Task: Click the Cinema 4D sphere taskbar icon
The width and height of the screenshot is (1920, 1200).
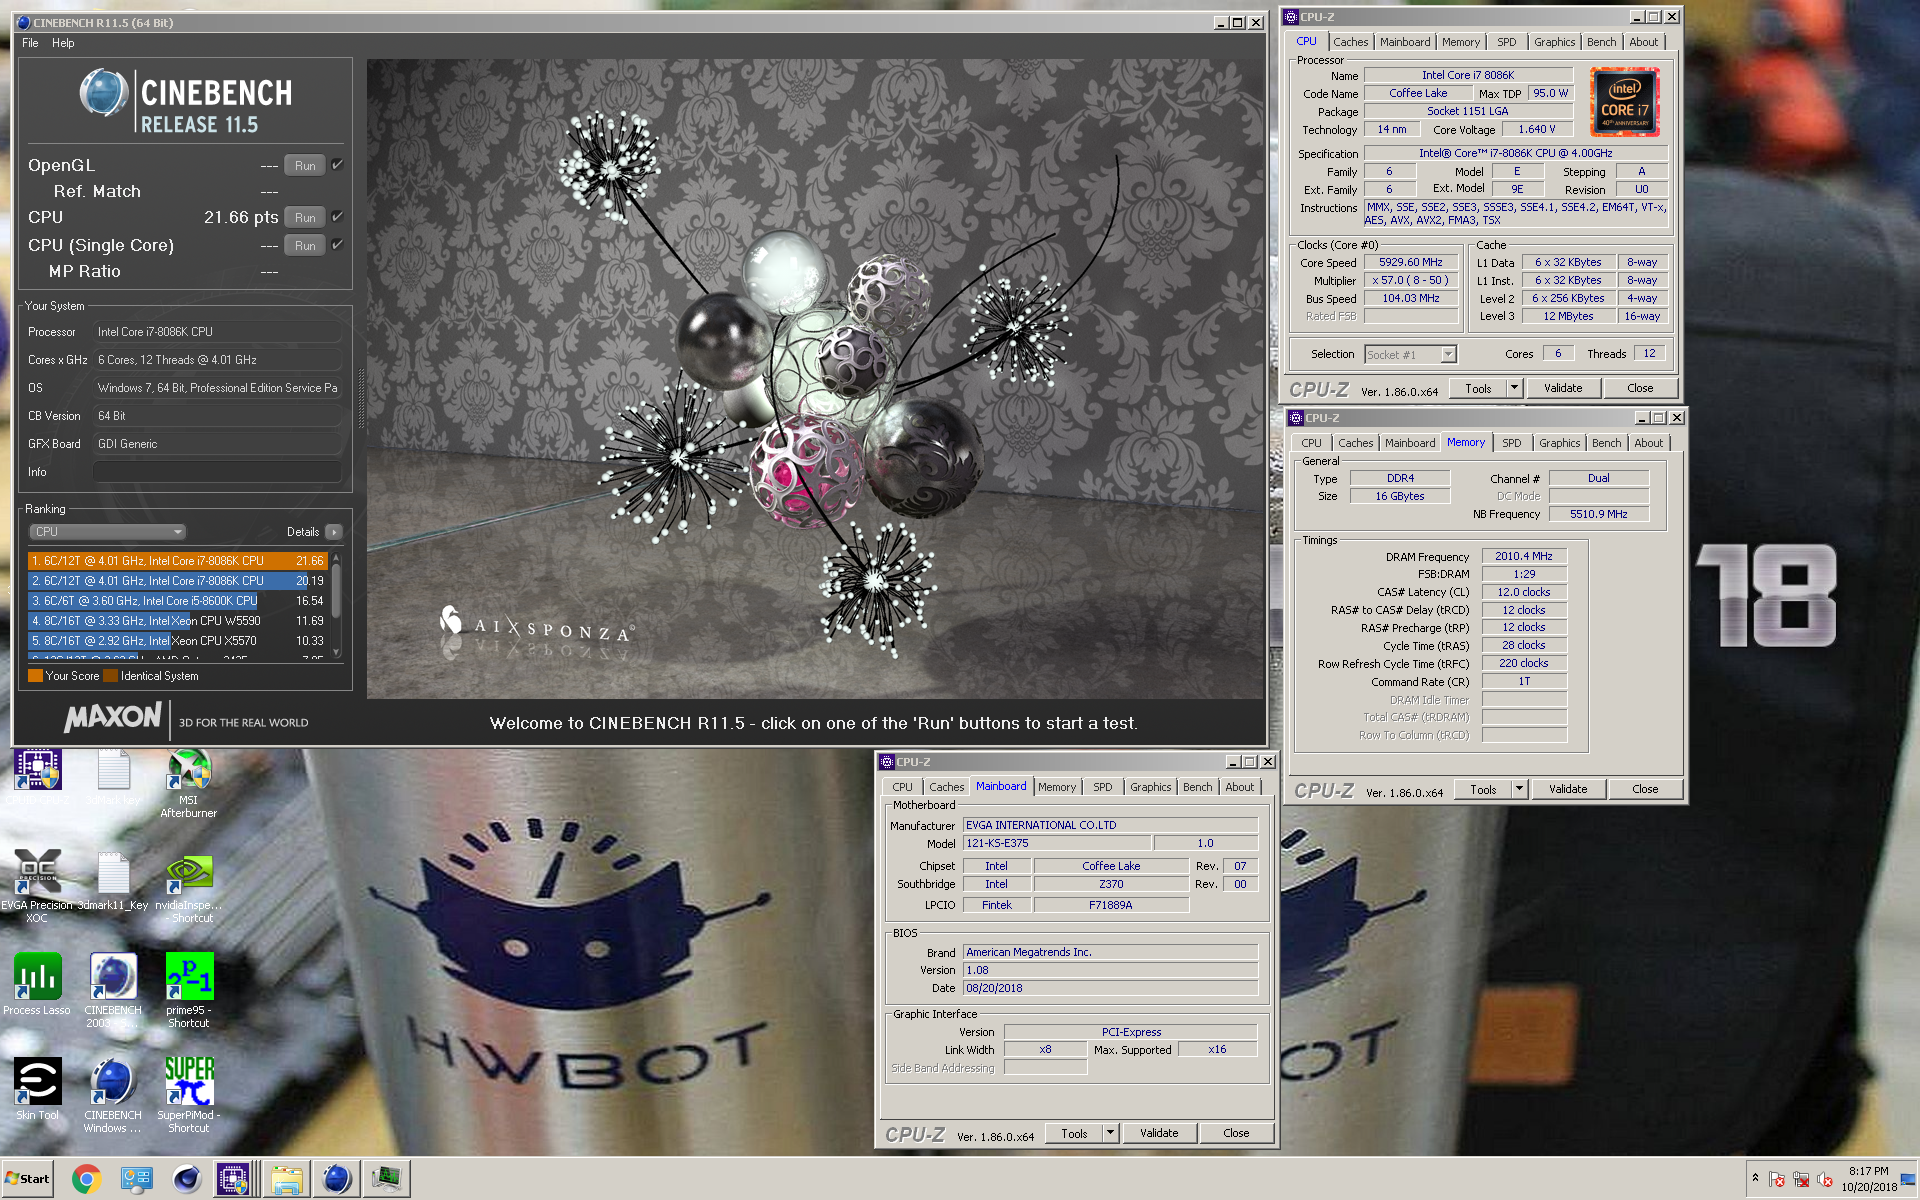Action: click(x=186, y=1179)
